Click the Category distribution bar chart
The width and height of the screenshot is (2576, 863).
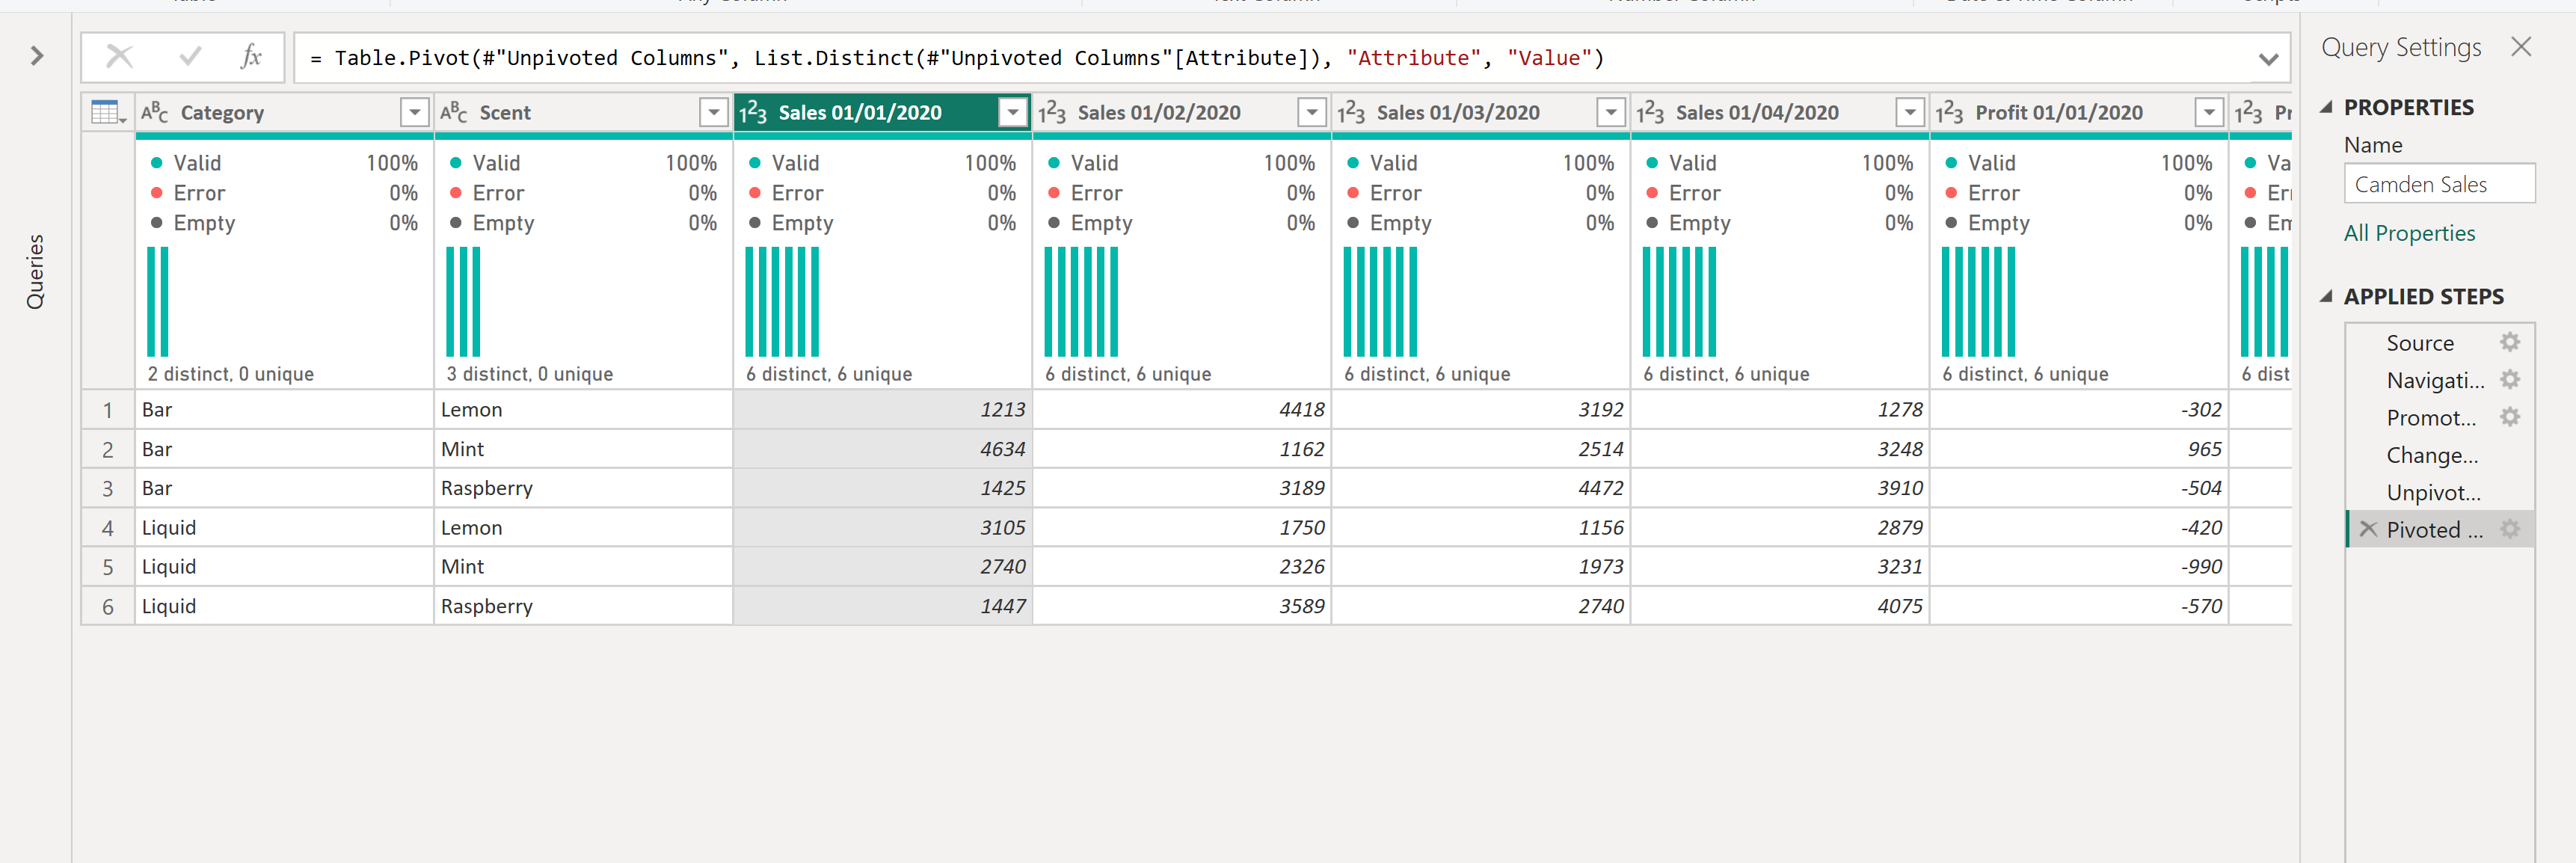pos(158,302)
